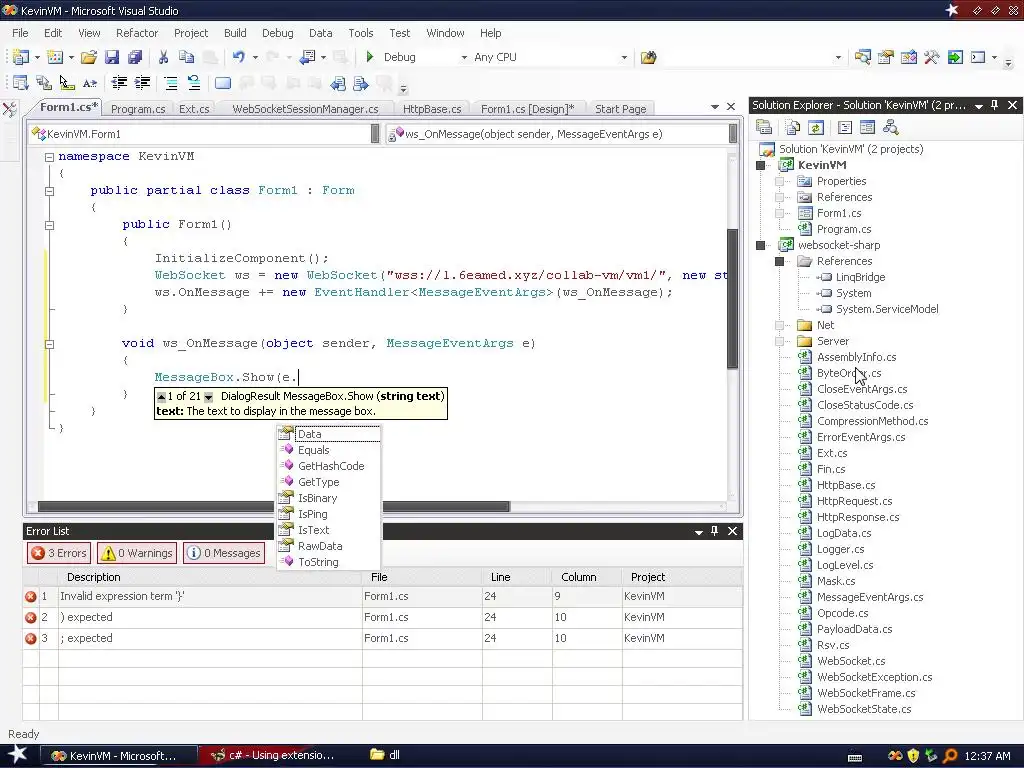This screenshot has height=768, width=1024.
Task: Open the Any CPU platform dropdown
Action: (624, 57)
